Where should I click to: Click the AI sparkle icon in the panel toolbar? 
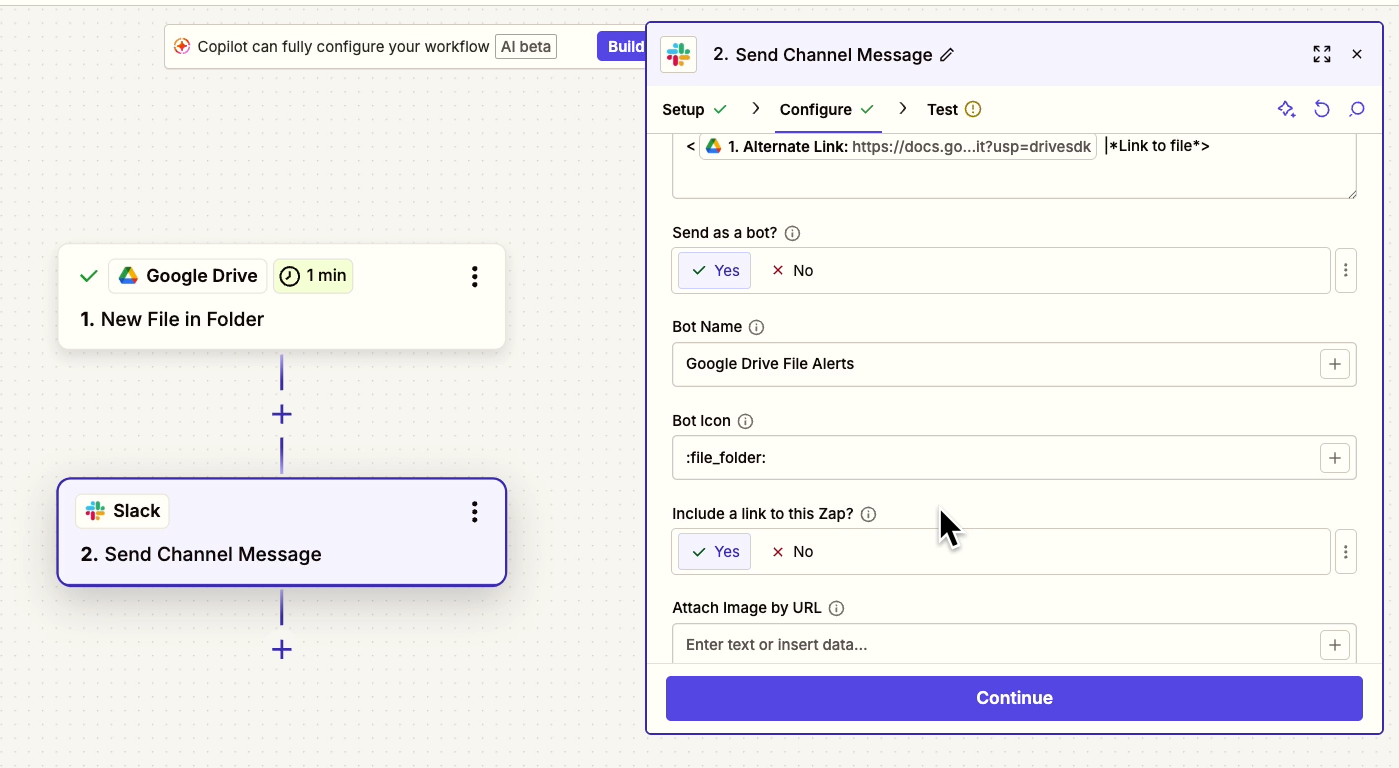click(x=1287, y=109)
